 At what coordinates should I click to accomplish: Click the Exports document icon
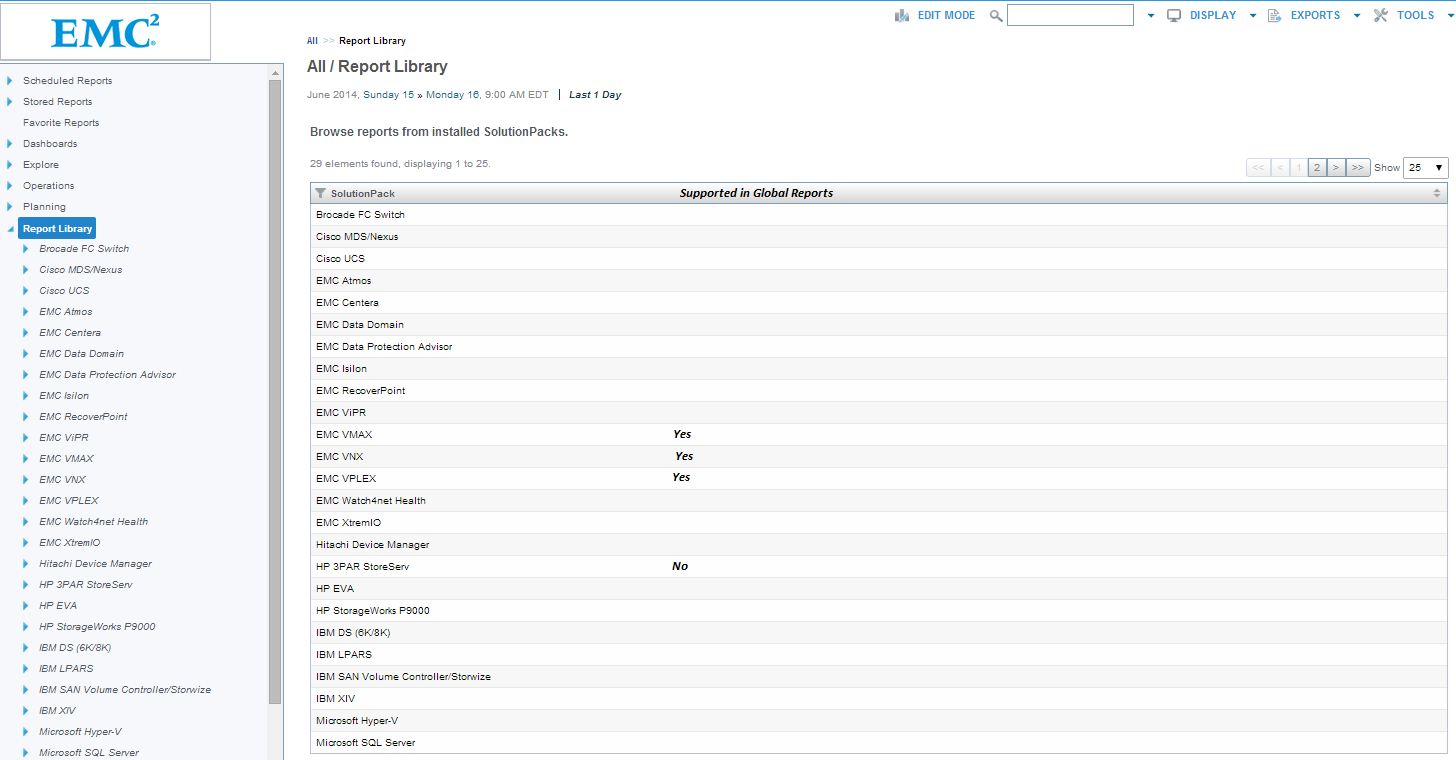click(x=1274, y=15)
